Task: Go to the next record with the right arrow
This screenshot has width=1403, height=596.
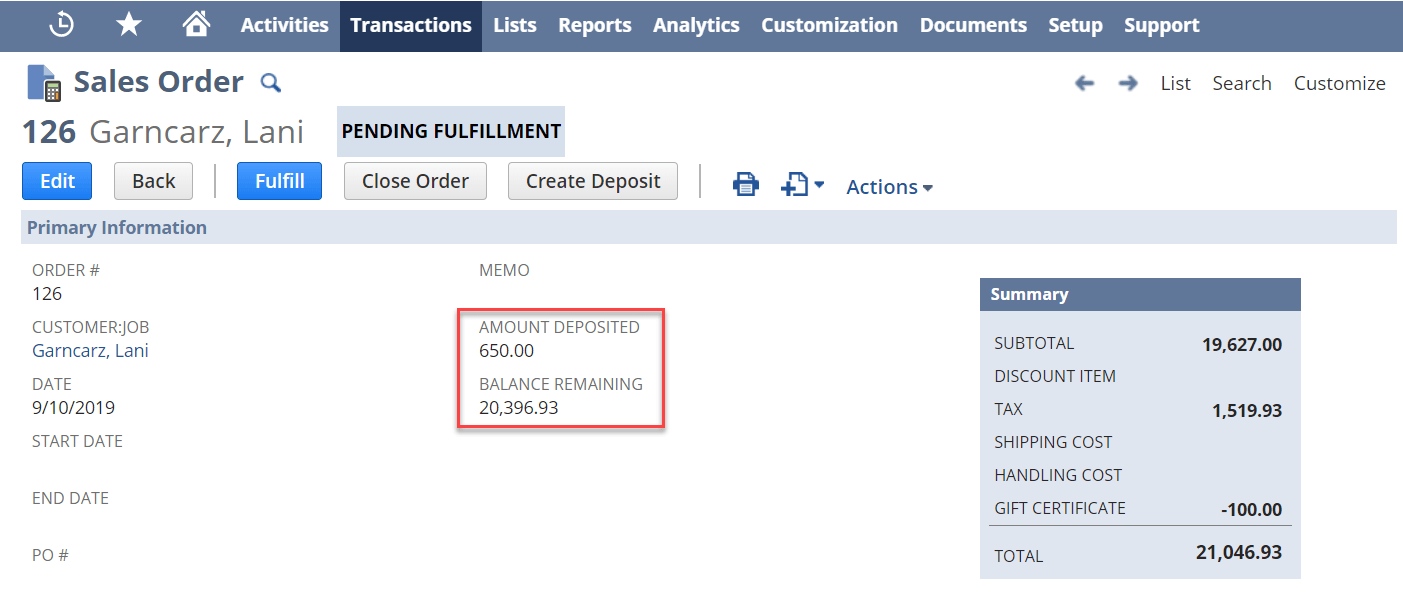Action: click(x=1128, y=83)
